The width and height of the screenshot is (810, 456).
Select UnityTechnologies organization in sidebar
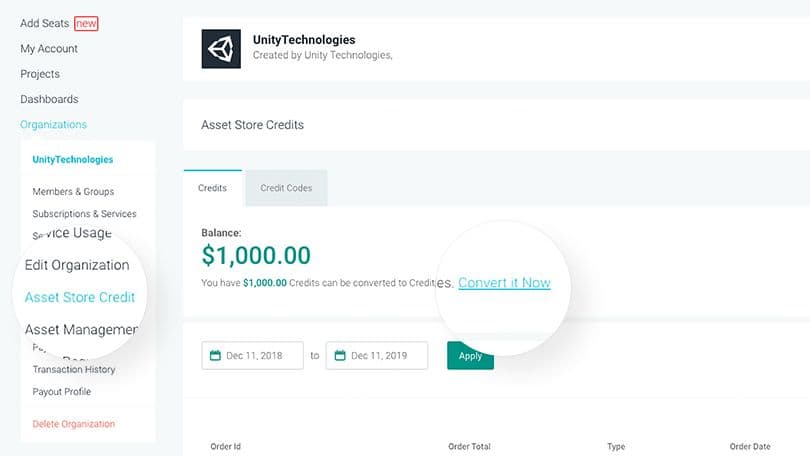[72, 159]
